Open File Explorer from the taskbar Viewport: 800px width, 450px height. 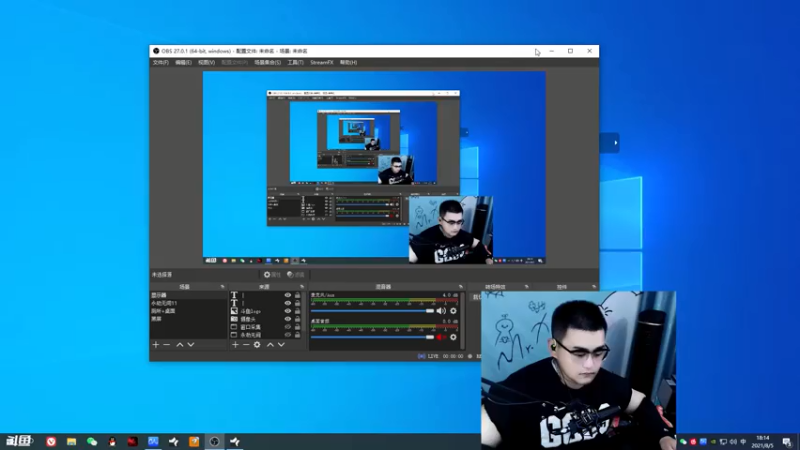pos(71,442)
